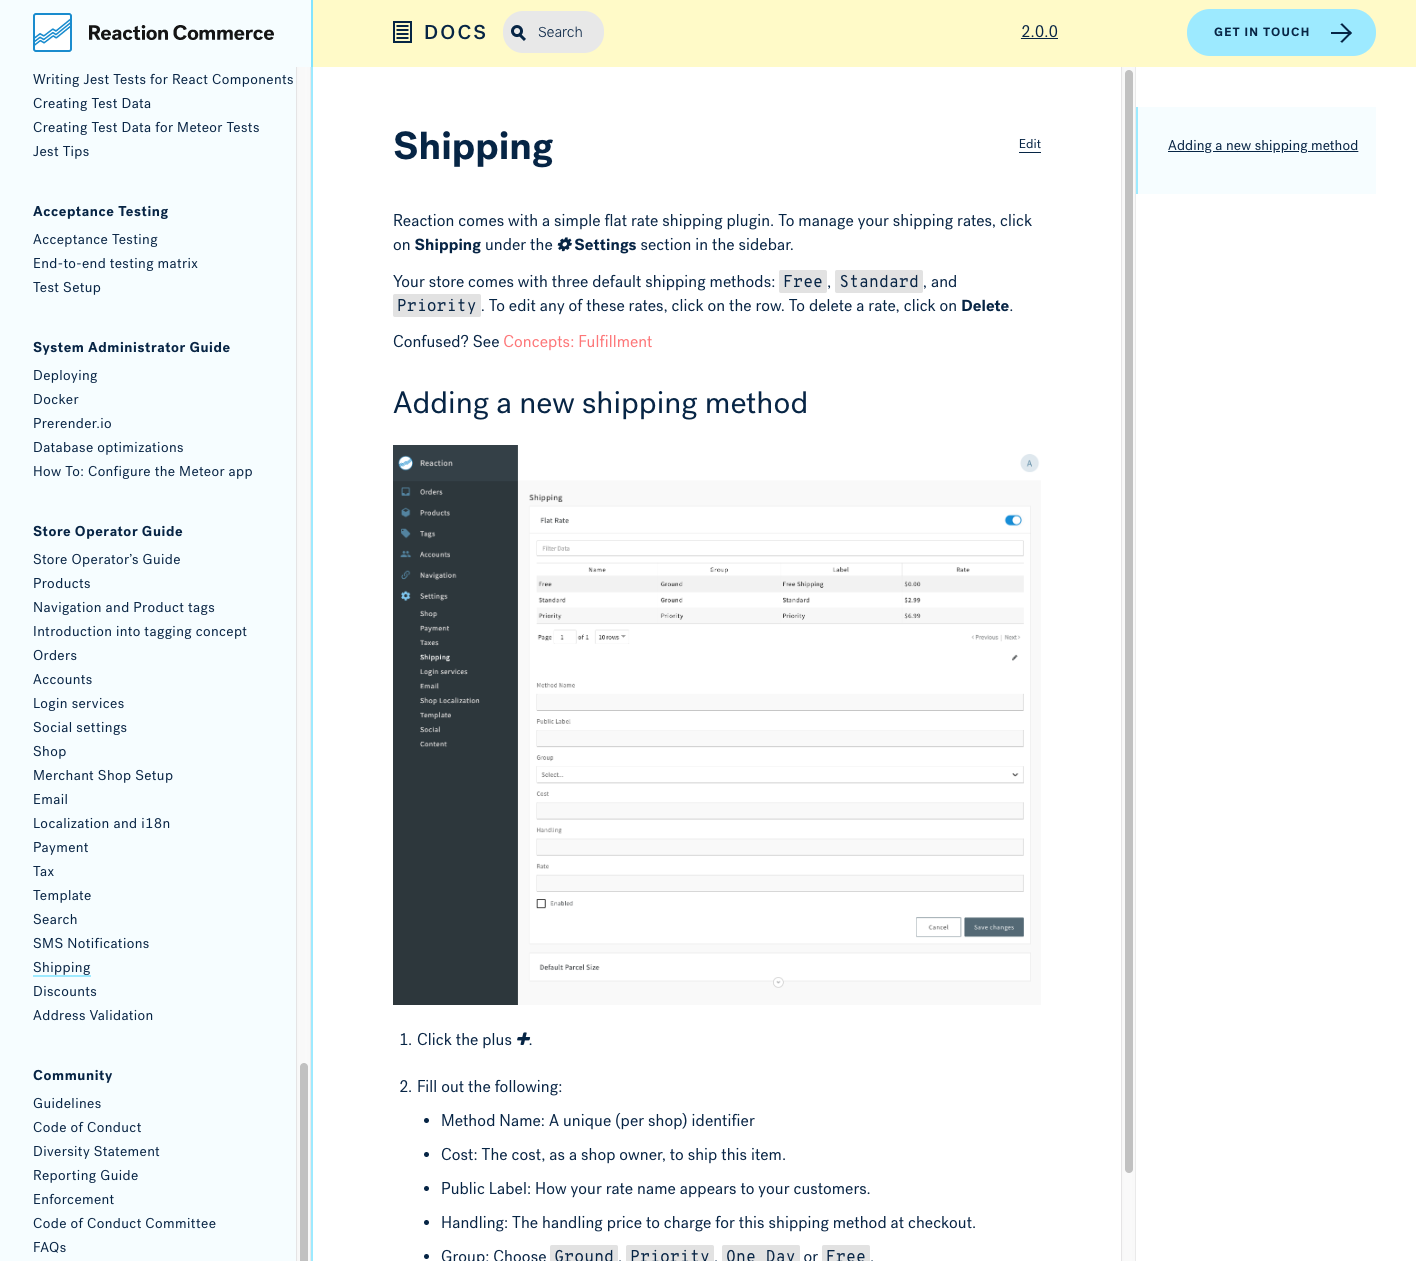The width and height of the screenshot is (1416, 1261).
Task: Open Discounts page in sidebar
Action: pyautogui.click(x=65, y=992)
